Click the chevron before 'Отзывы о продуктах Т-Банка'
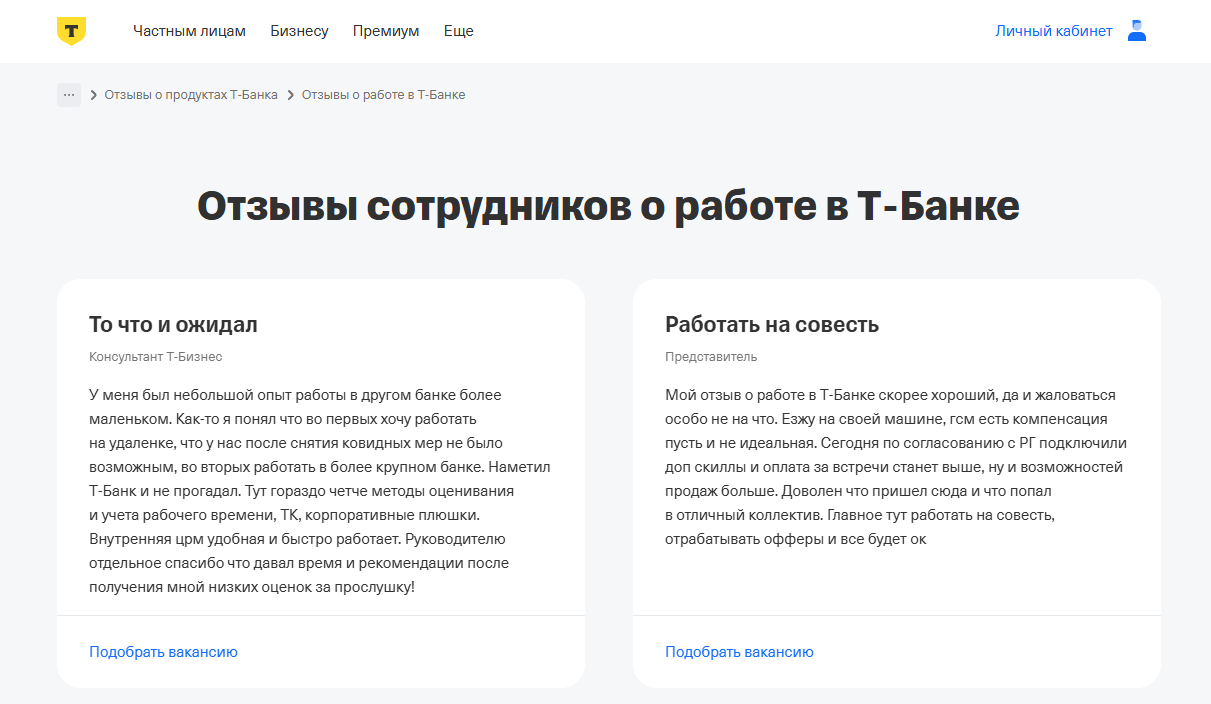 tap(93, 95)
